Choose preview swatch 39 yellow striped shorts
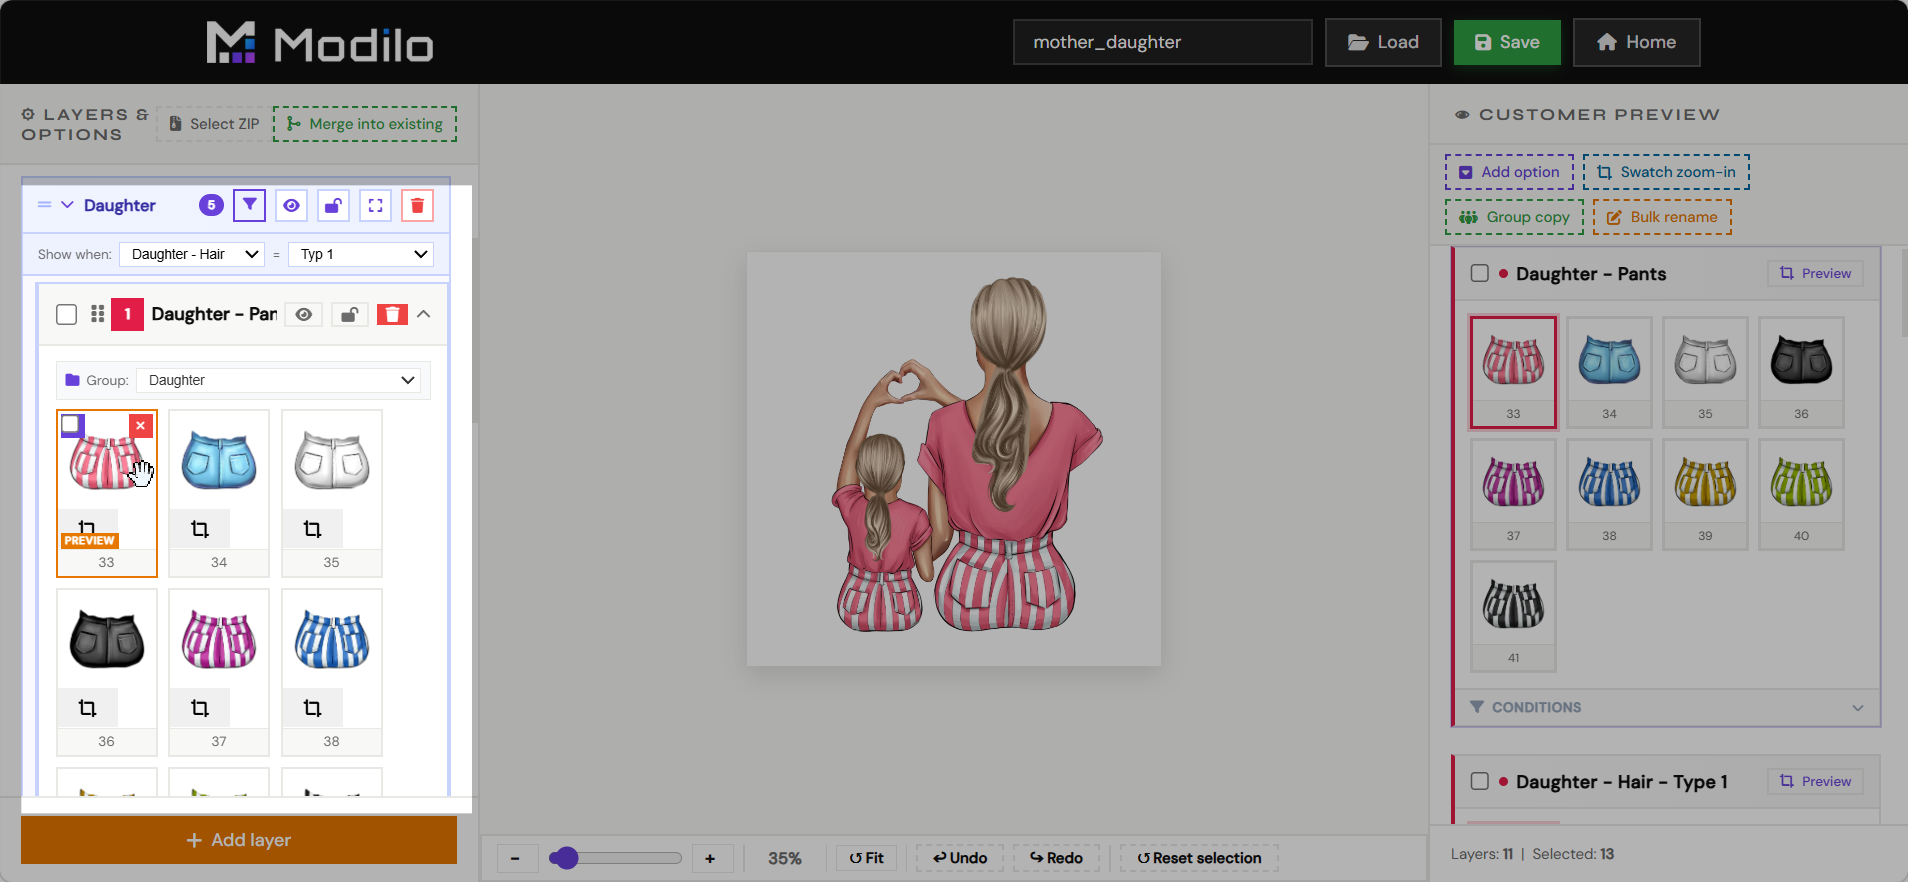 [x=1705, y=494]
